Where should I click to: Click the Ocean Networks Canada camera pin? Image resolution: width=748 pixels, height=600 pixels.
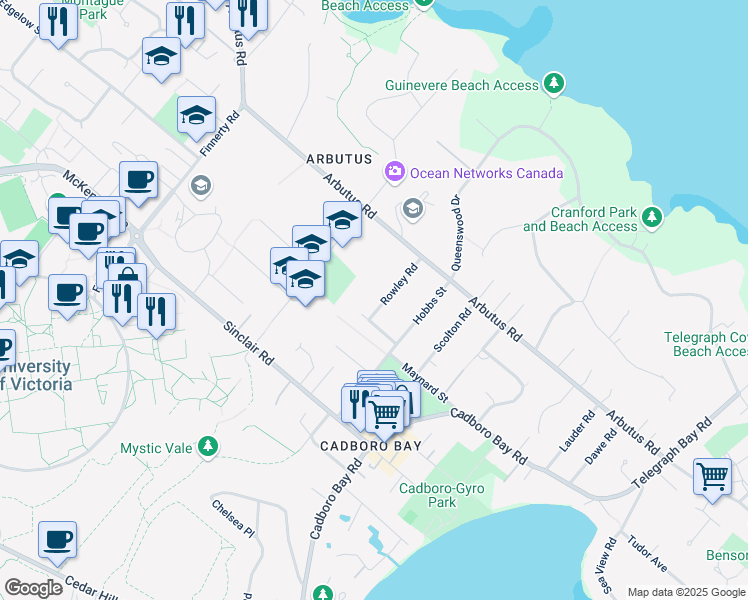click(x=395, y=172)
